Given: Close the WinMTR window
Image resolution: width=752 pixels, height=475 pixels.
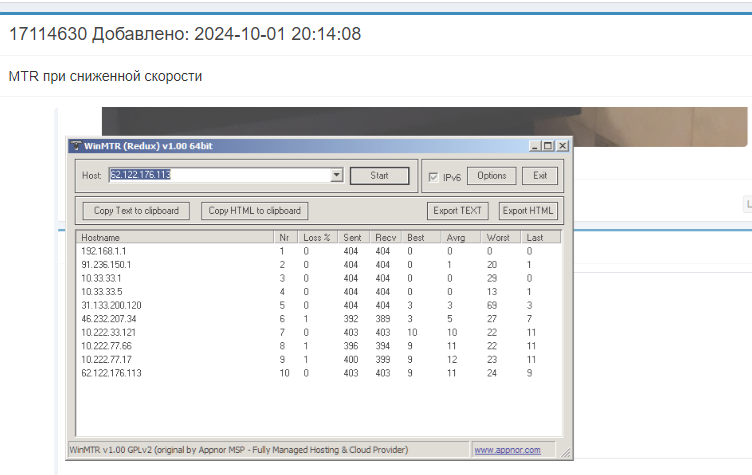Looking at the screenshot, I should click(562, 146).
